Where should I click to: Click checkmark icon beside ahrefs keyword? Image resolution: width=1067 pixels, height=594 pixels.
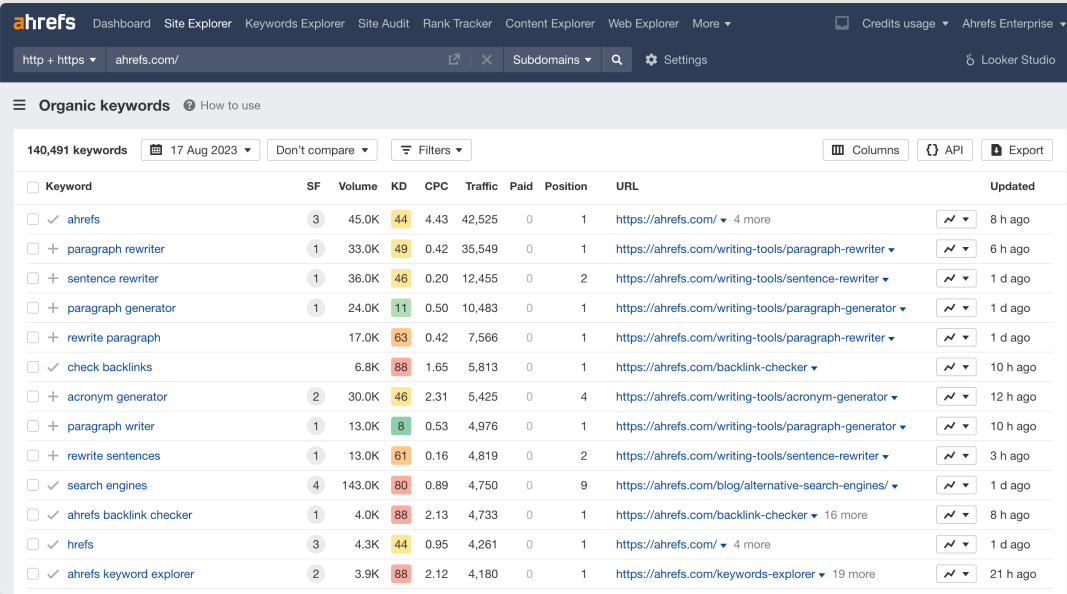(x=53, y=219)
